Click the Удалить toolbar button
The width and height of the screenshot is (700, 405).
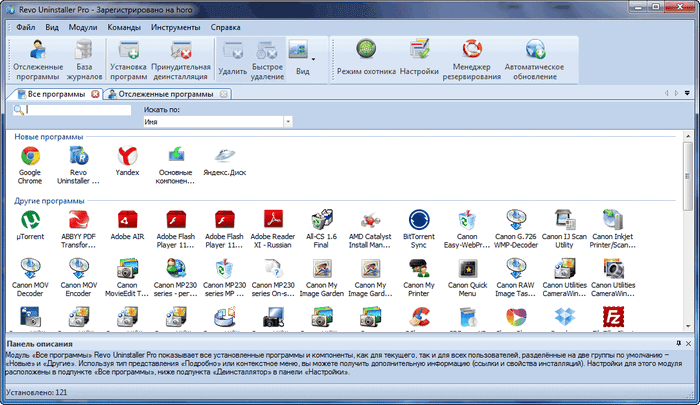coord(233,60)
